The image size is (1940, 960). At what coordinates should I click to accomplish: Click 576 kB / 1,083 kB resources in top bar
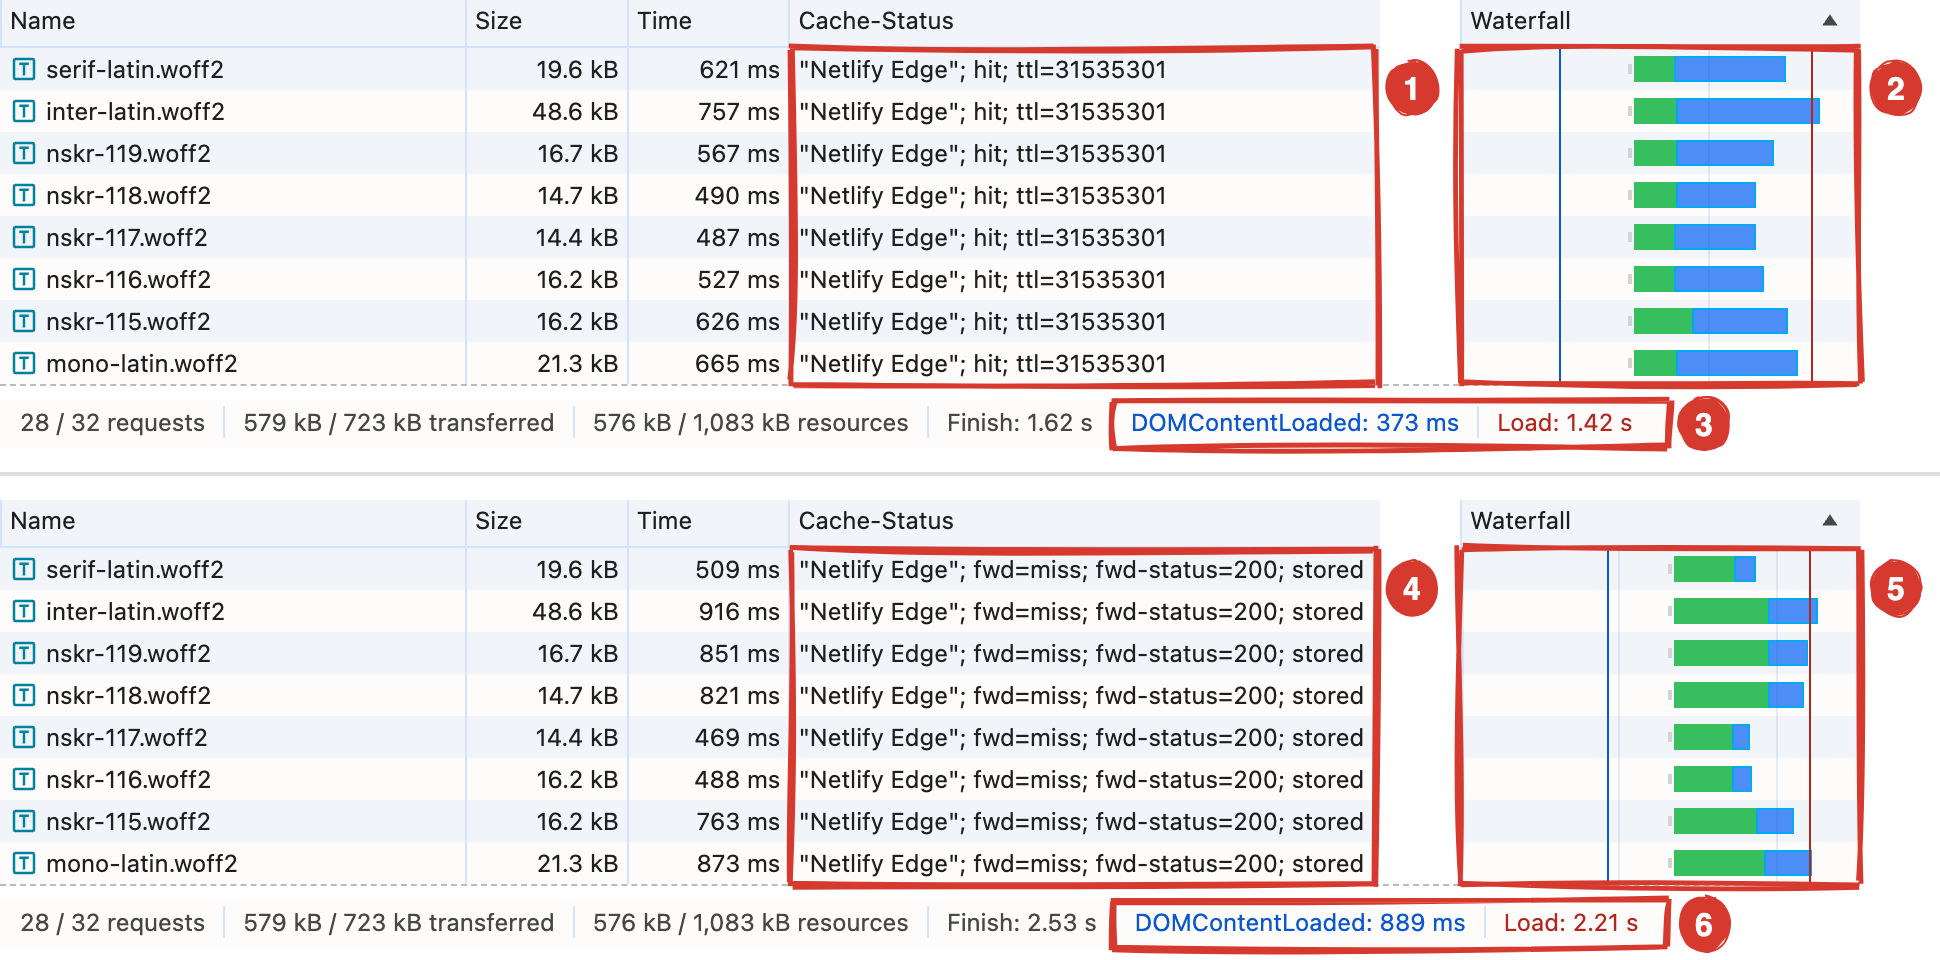[x=750, y=423]
